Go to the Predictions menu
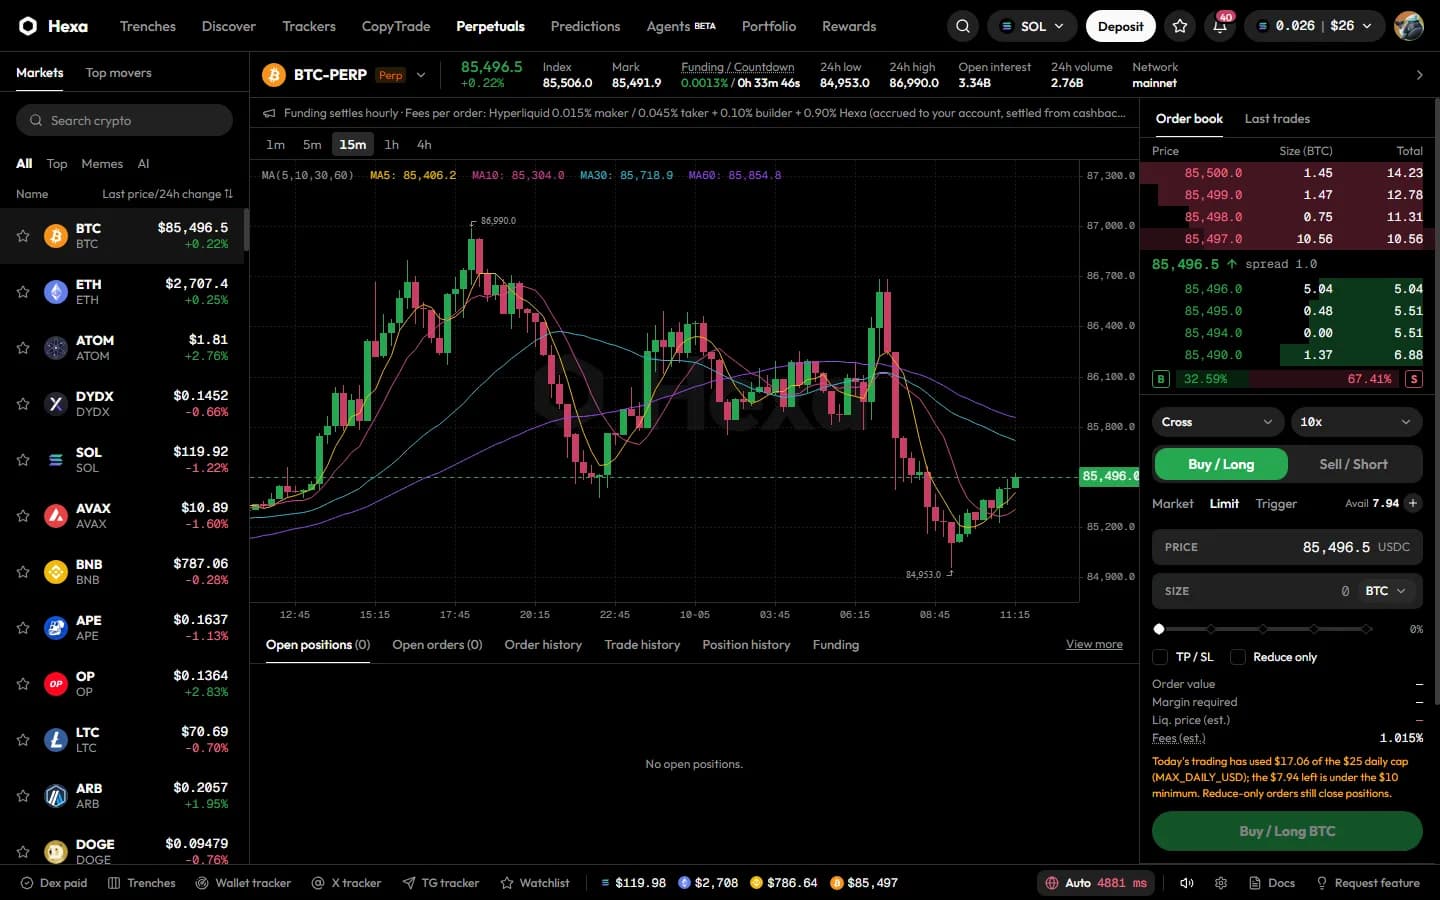Screen dimensions: 1440x900 (585, 26)
